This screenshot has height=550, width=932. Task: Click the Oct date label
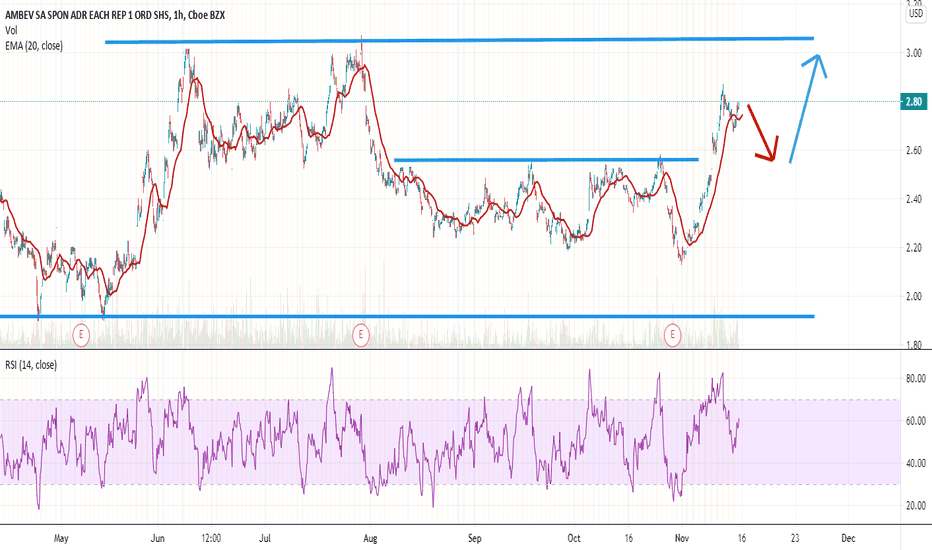pyautogui.click(x=574, y=539)
